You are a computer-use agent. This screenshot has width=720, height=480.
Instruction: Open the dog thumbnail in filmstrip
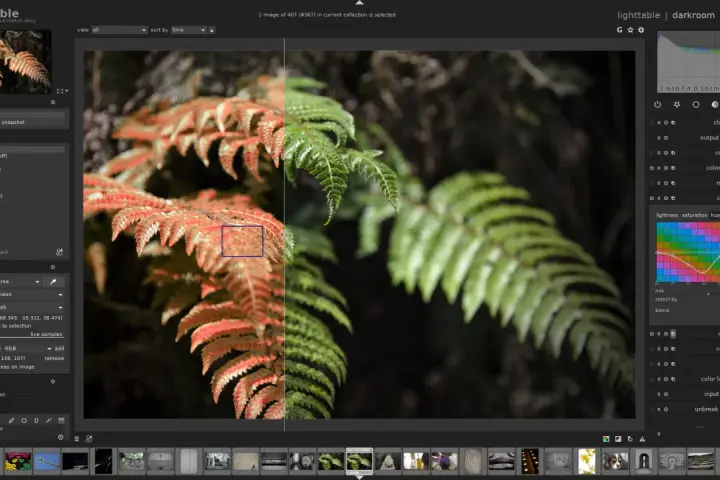coord(615,462)
